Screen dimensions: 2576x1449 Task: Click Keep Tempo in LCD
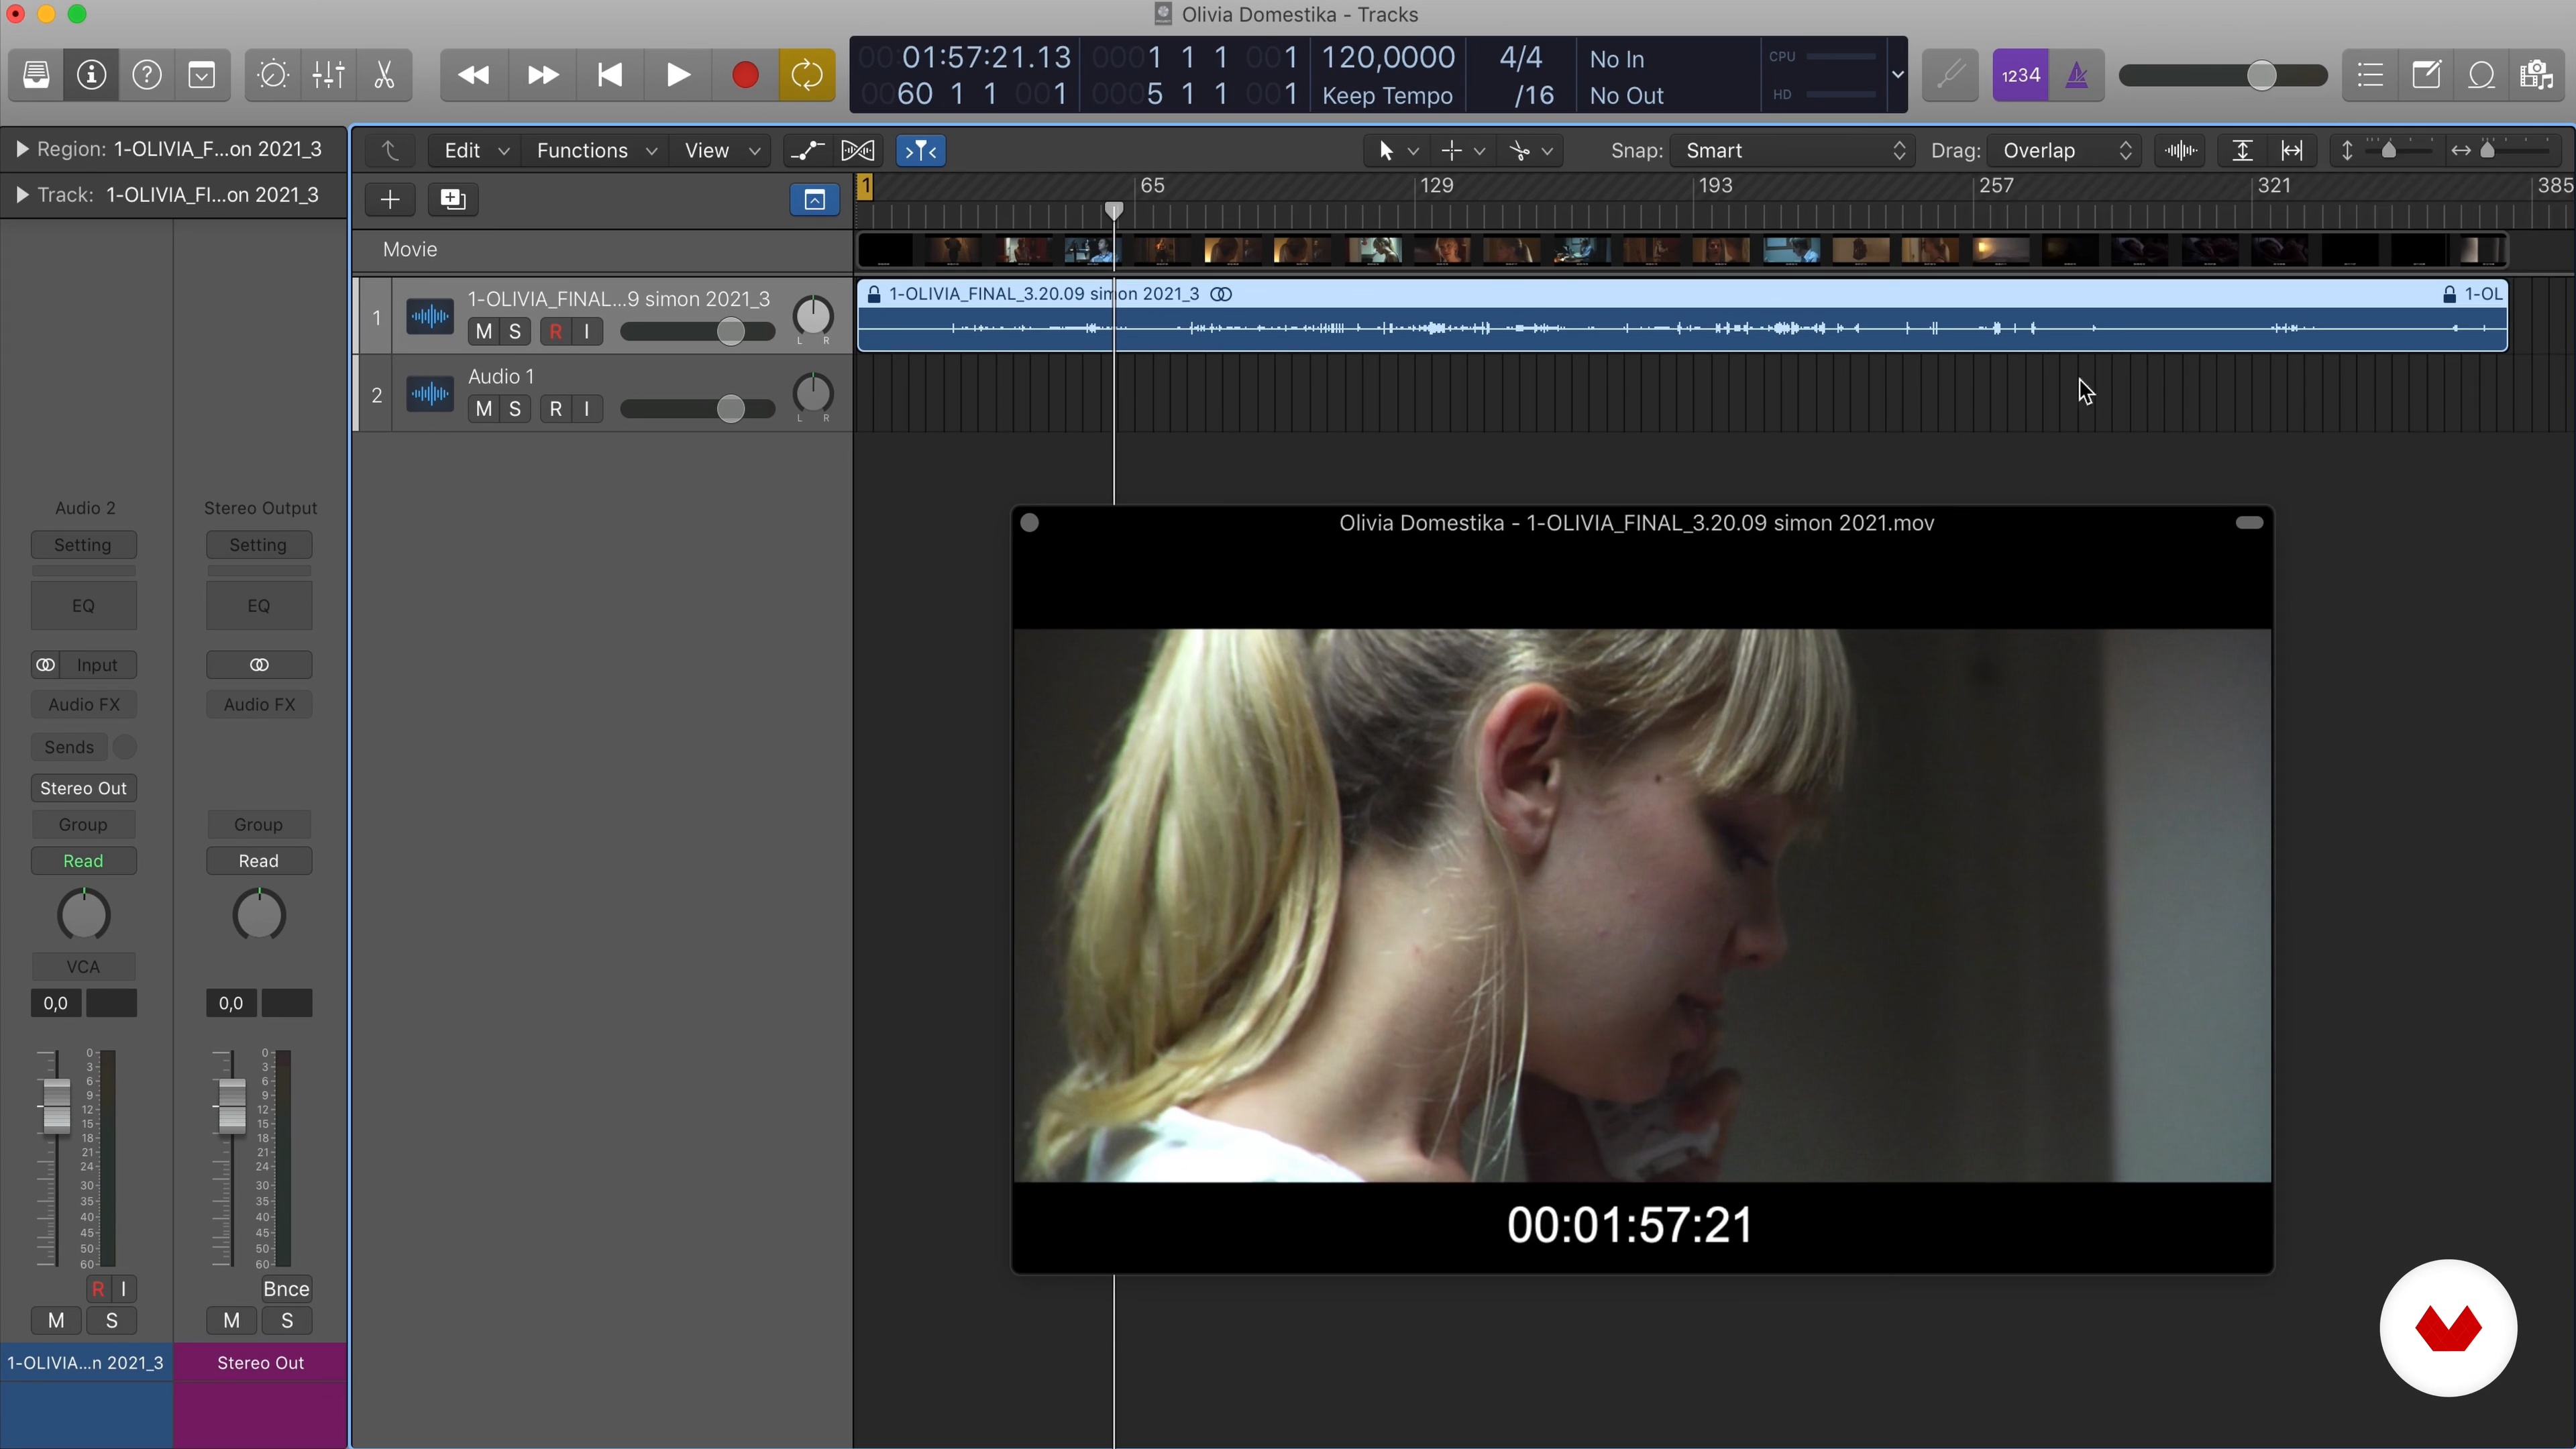pos(1387,96)
